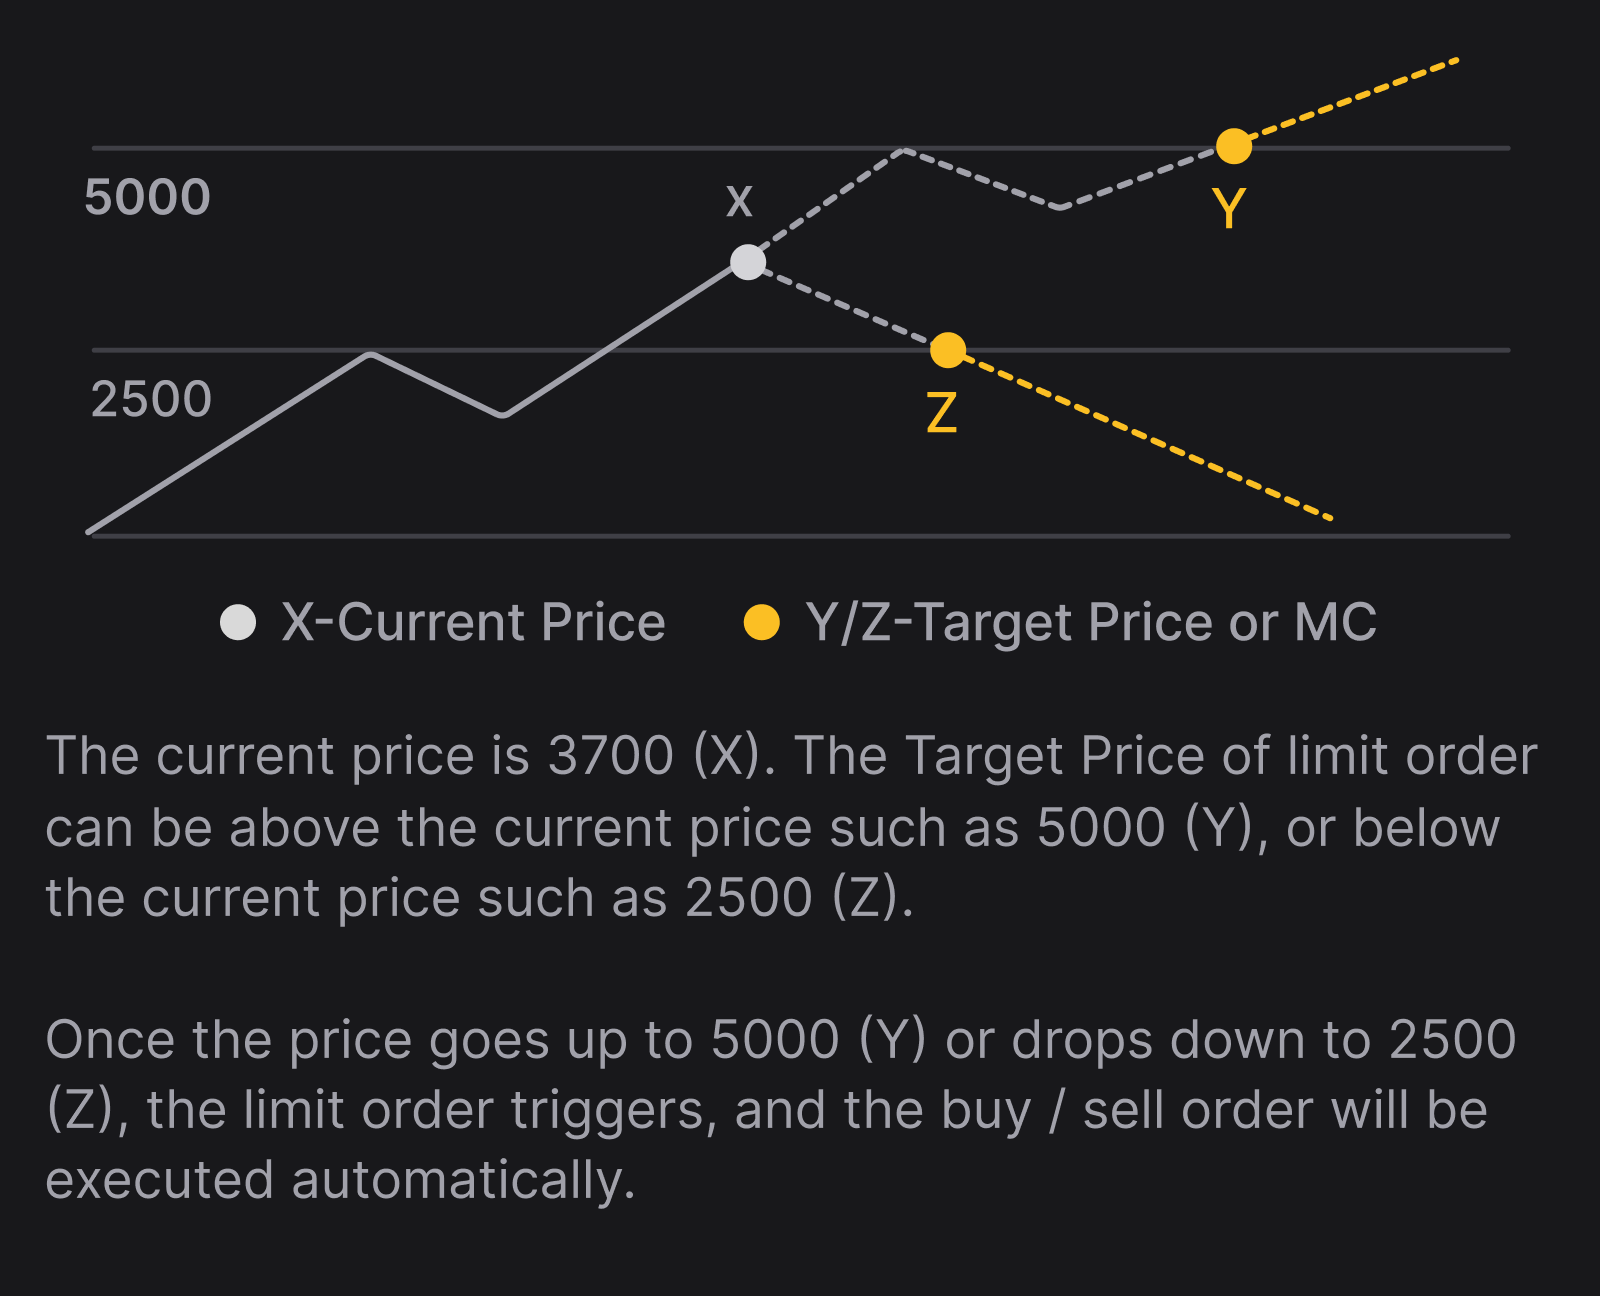The width and height of the screenshot is (1600, 1296).
Task: Click the 2500 axis label
Action: click(151, 399)
